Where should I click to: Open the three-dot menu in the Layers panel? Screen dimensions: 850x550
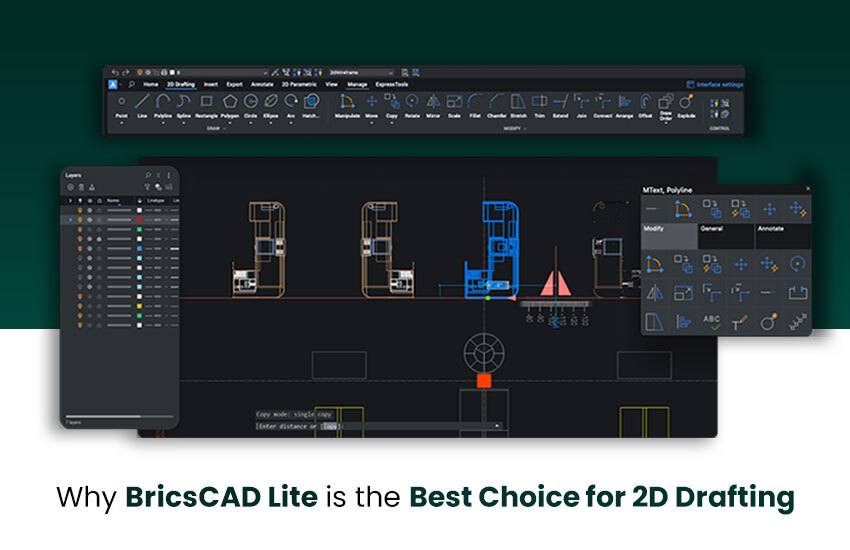[x=169, y=175]
